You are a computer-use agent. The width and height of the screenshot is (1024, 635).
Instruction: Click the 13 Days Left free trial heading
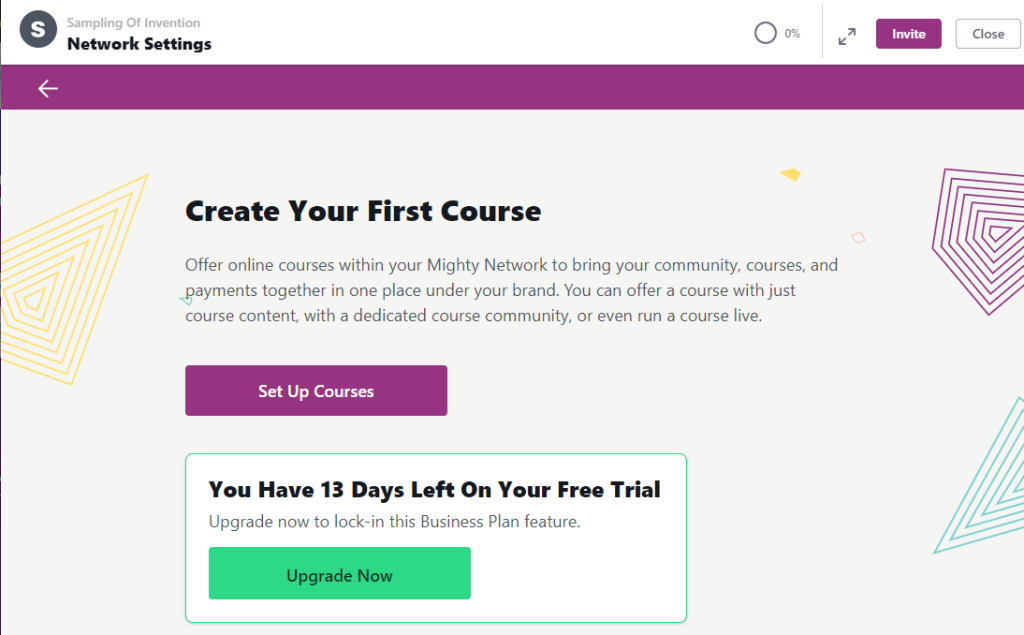click(434, 489)
